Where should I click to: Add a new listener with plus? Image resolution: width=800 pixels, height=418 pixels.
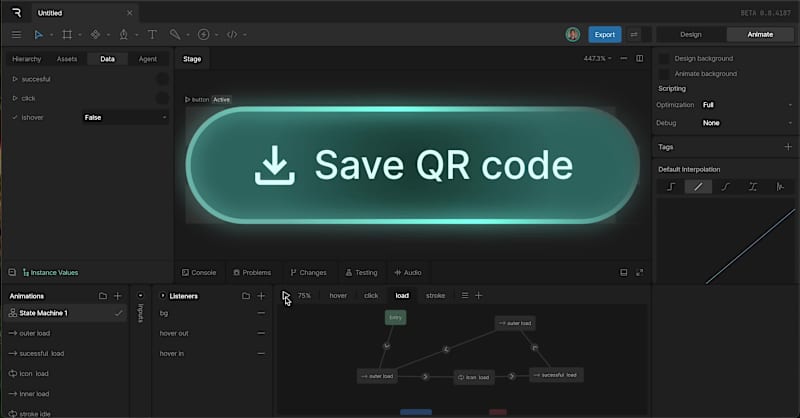click(x=261, y=296)
